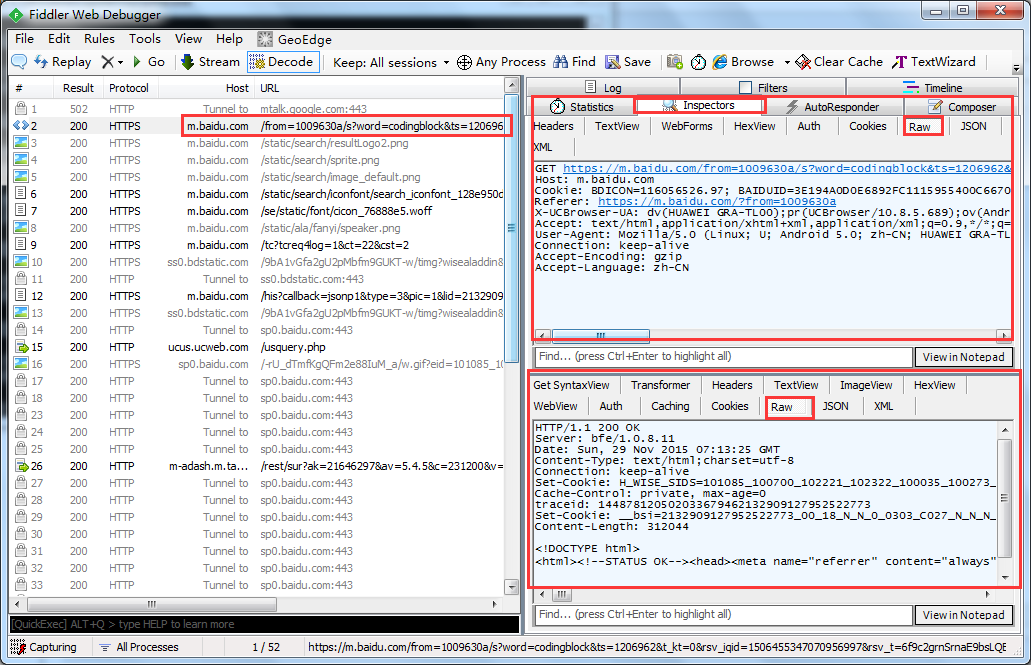Click request raw horizontal scrollbar thumb

(600, 335)
